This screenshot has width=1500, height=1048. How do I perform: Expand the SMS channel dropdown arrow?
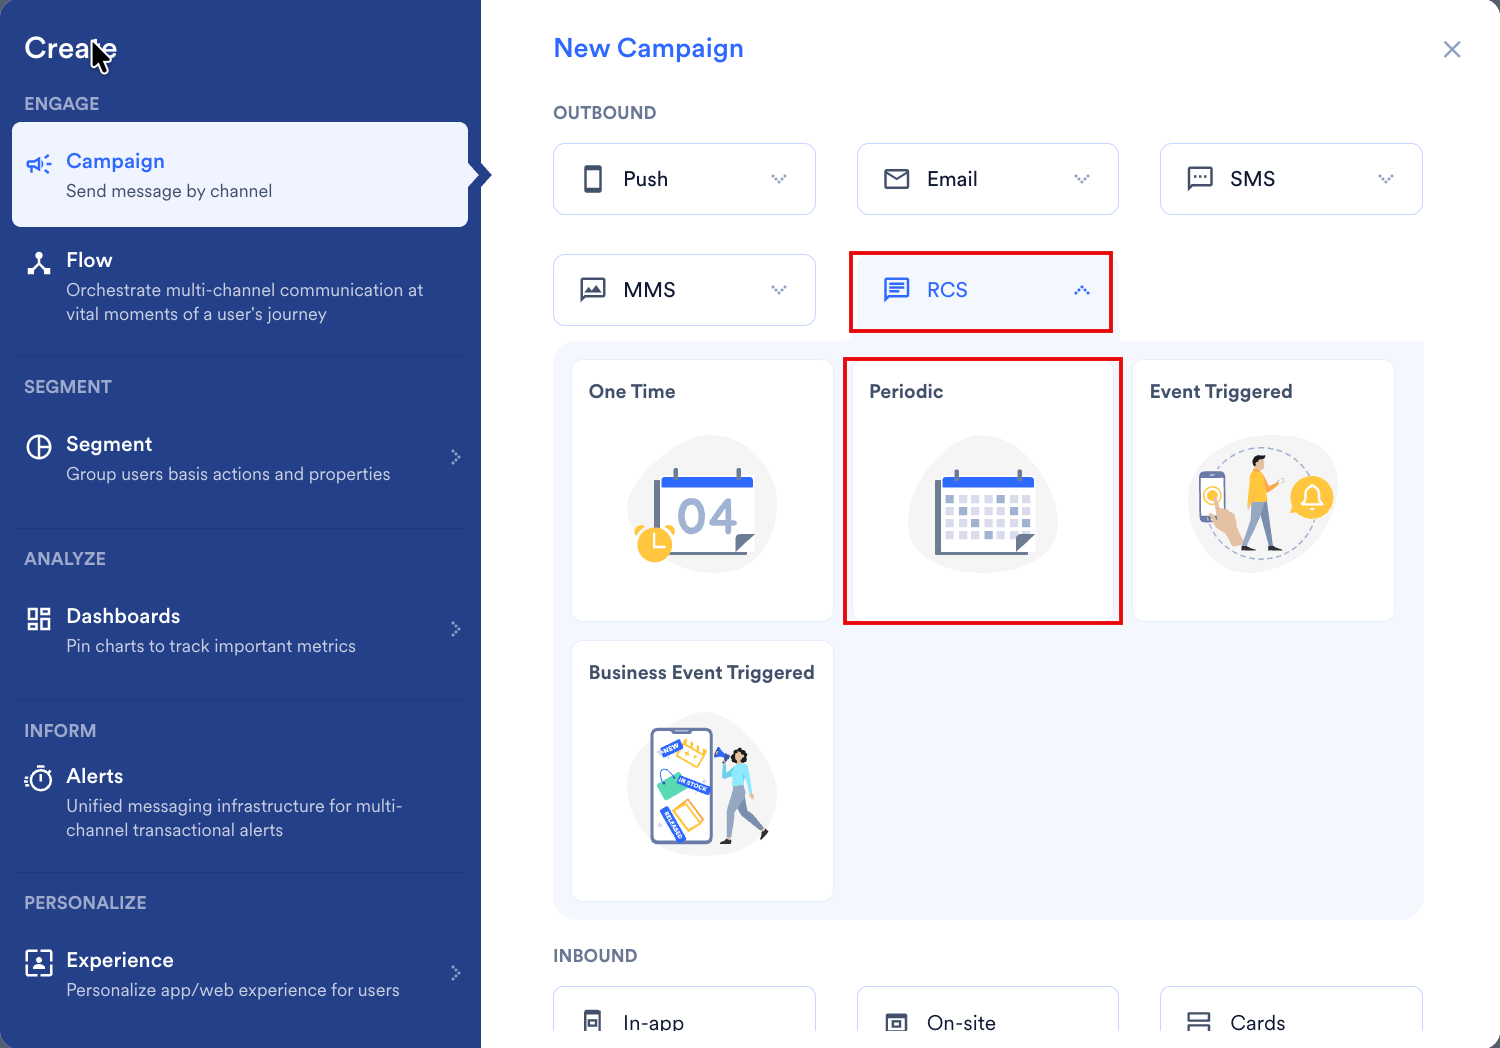[1386, 179]
